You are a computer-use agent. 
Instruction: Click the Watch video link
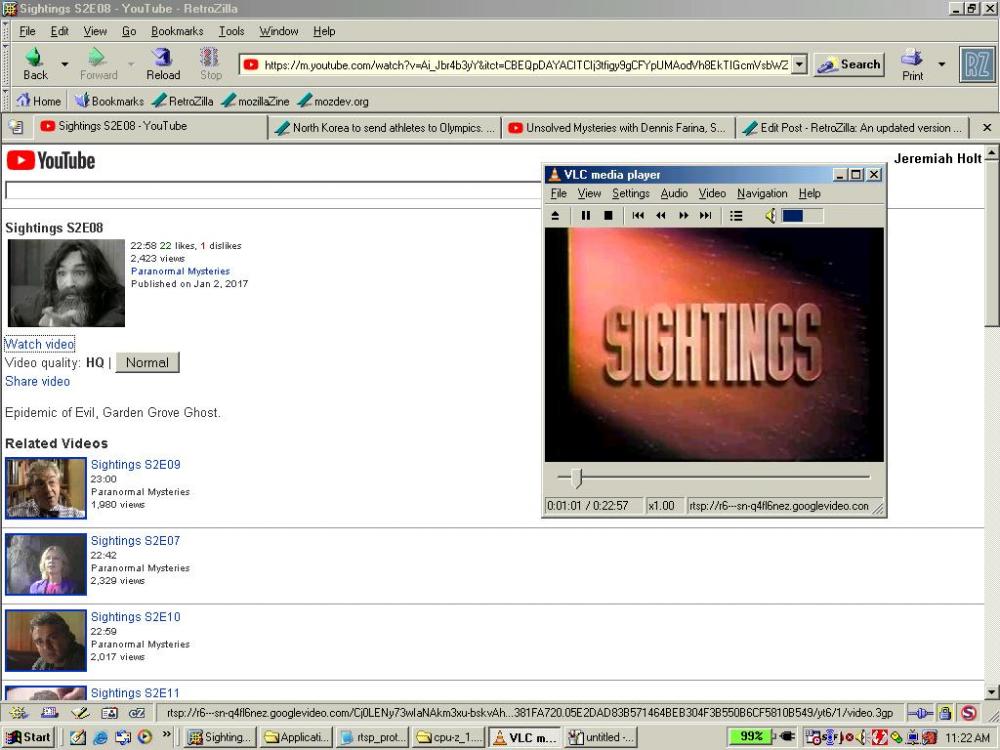pyautogui.click(x=40, y=344)
